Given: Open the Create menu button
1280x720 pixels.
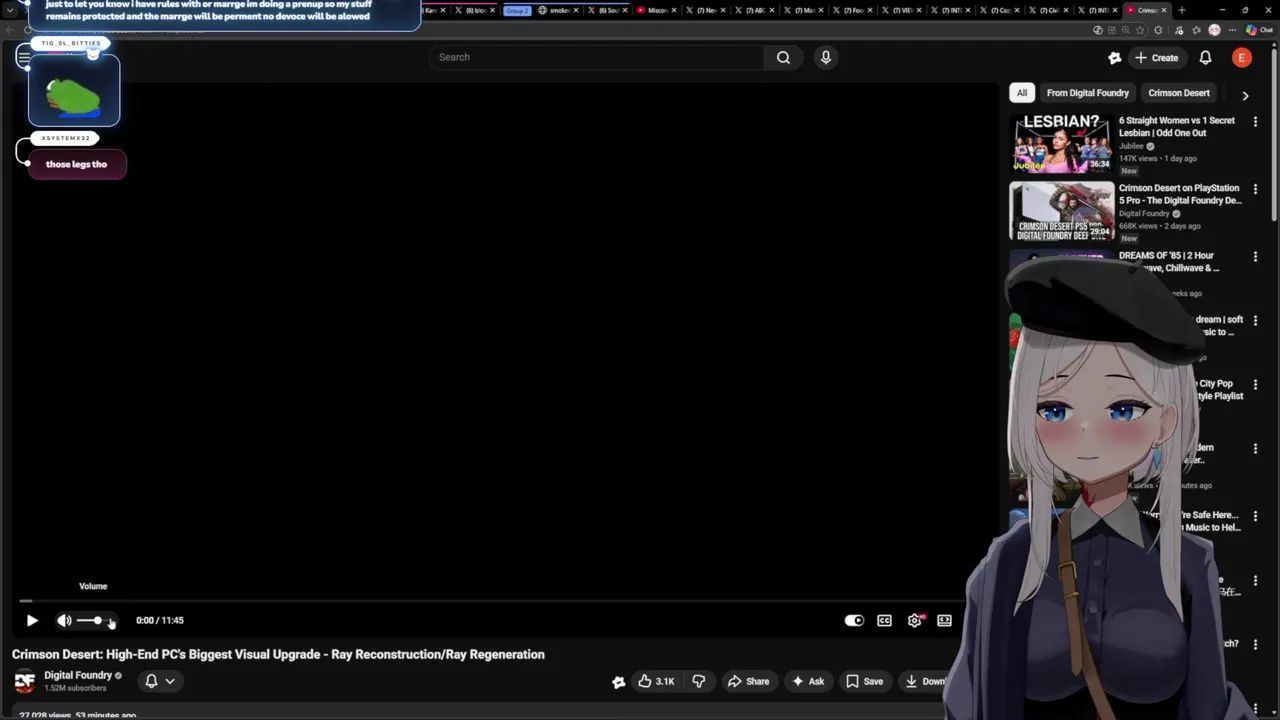Looking at the screenshot, I should click(1156, 57).
